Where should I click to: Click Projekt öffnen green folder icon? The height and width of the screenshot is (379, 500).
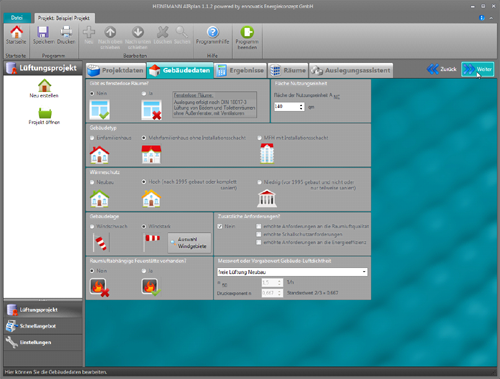45,113
